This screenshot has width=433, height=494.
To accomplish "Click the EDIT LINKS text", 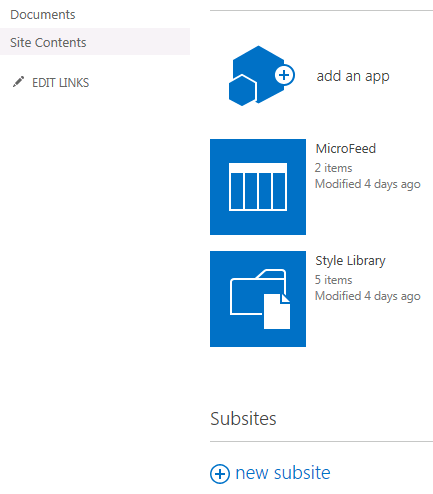I will [x=60, y=83].
